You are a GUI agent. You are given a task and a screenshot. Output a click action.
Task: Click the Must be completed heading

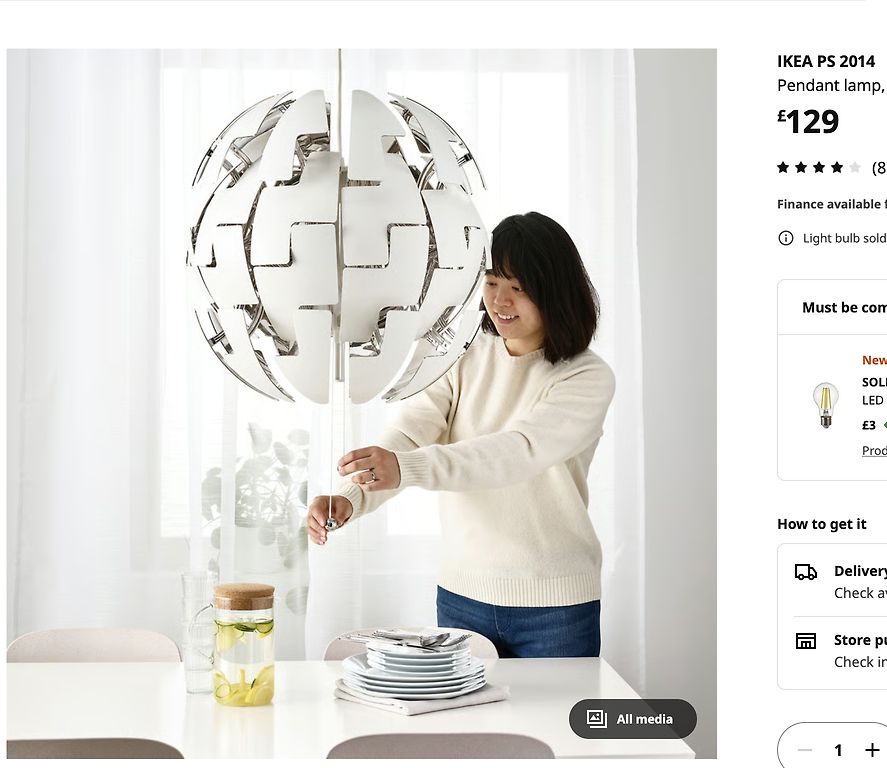point(844,307)
